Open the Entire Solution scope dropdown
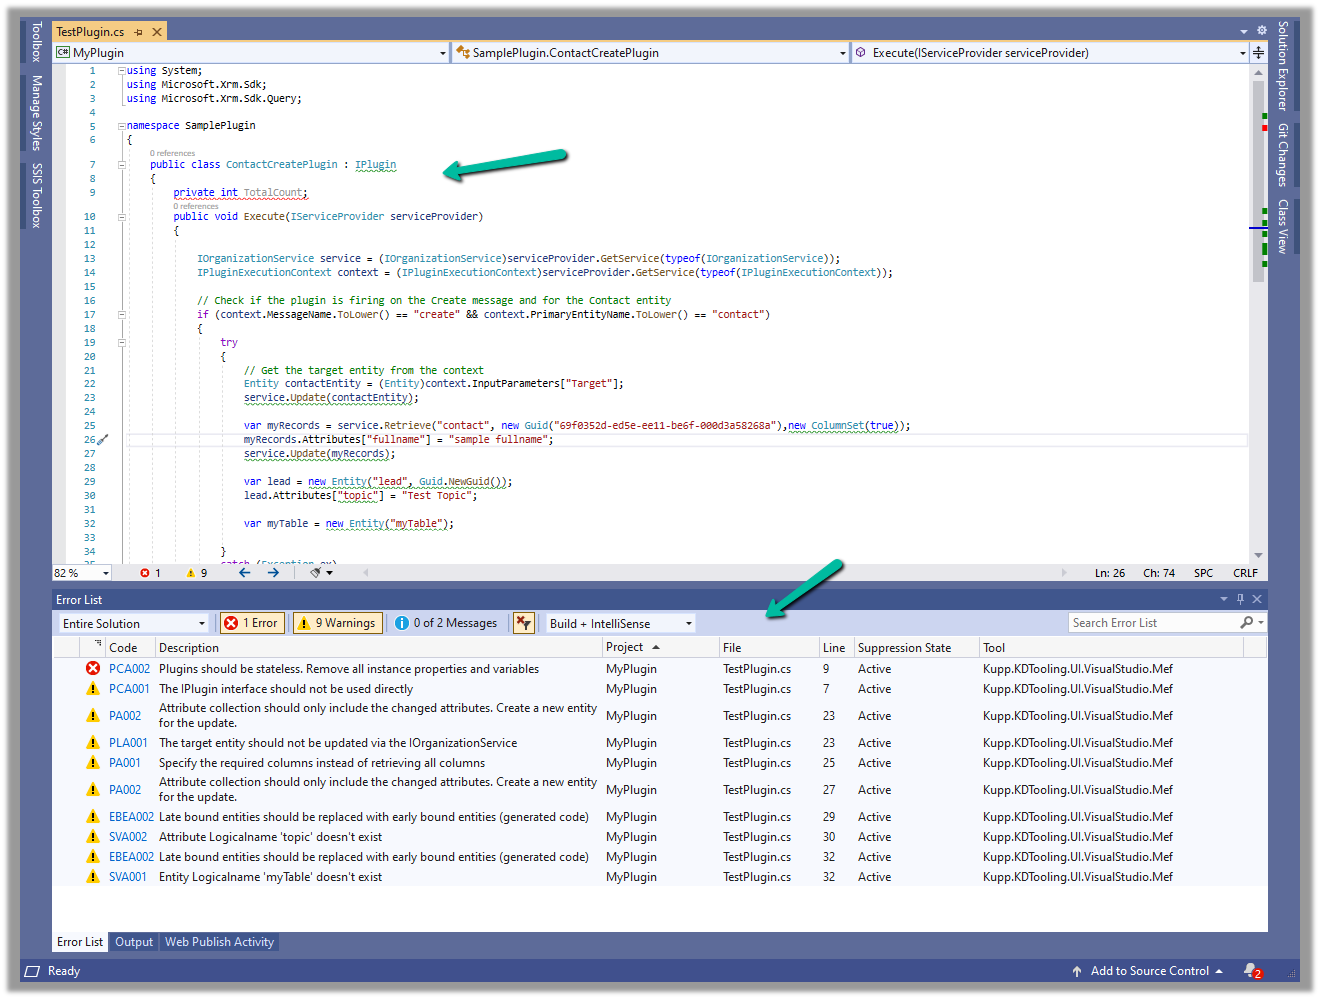This screenshot has width=1320, height=999. [x=133, y=623]
